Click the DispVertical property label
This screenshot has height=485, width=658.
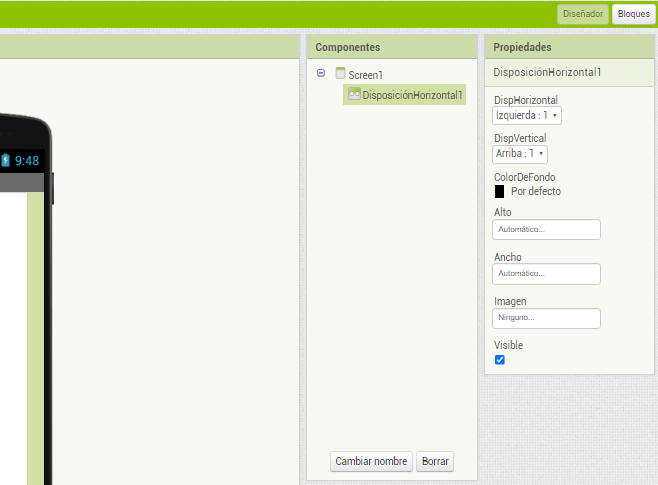click(520, 138)
